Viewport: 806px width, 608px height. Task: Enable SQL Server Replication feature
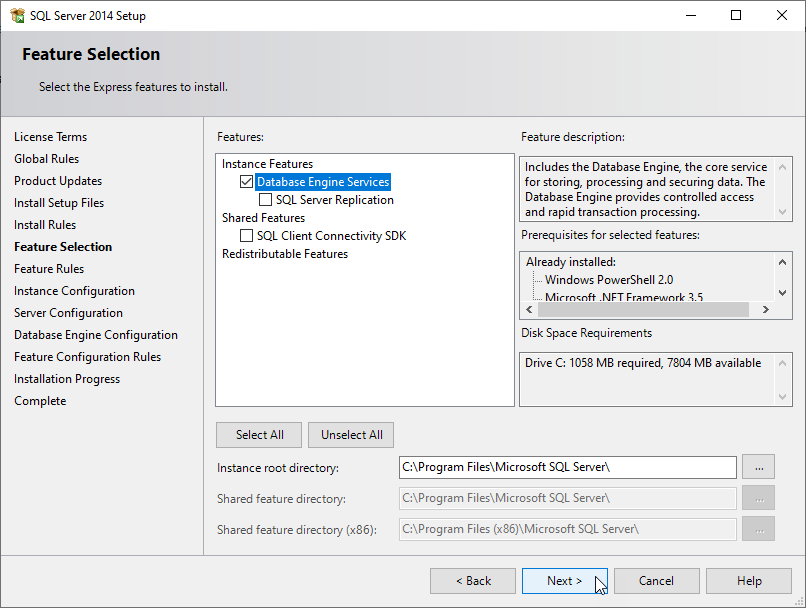tap(265, 200)
